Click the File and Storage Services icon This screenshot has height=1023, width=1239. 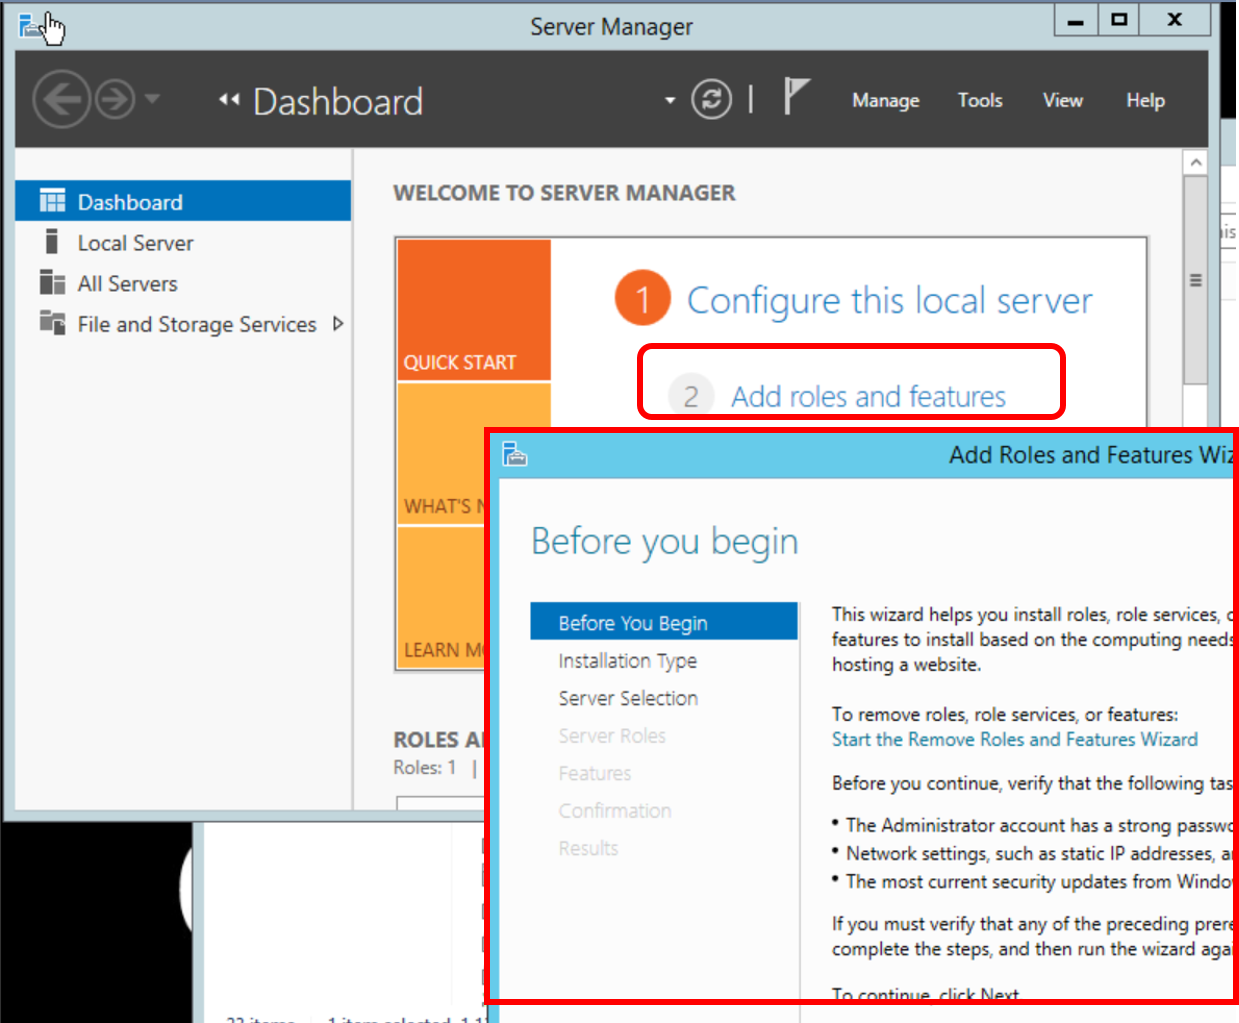click(52, 323)
